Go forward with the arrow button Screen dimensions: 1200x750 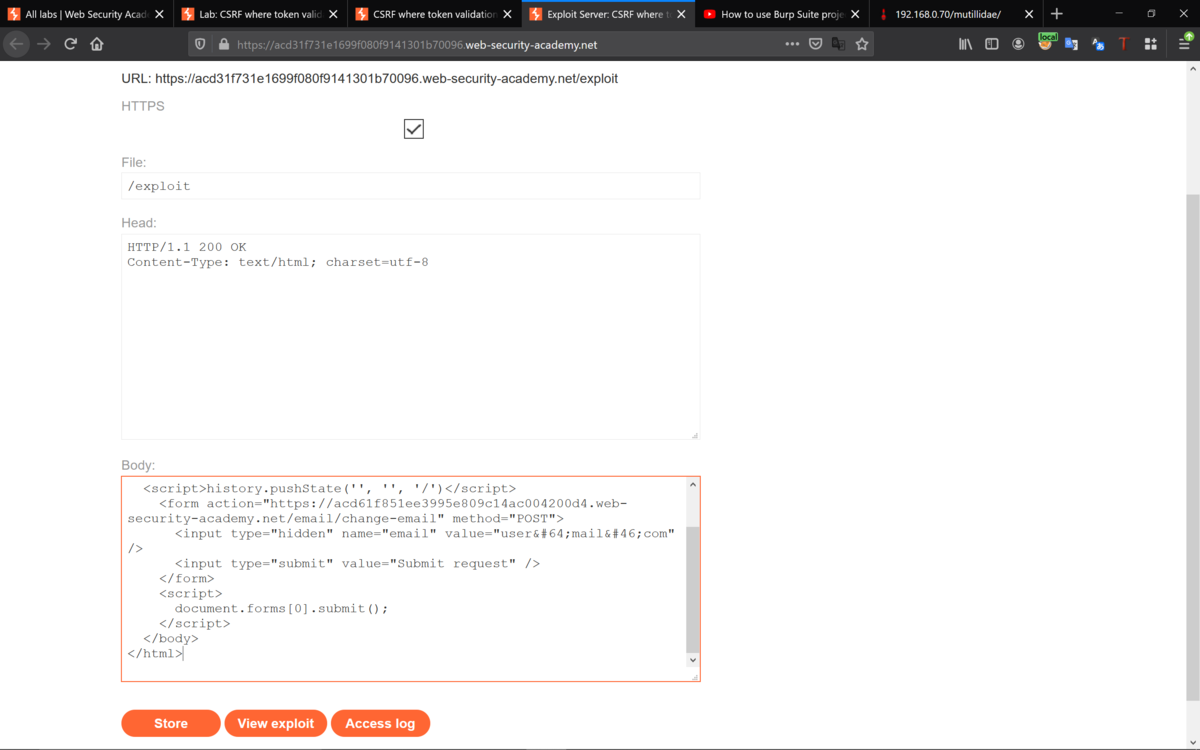[44, 44]
